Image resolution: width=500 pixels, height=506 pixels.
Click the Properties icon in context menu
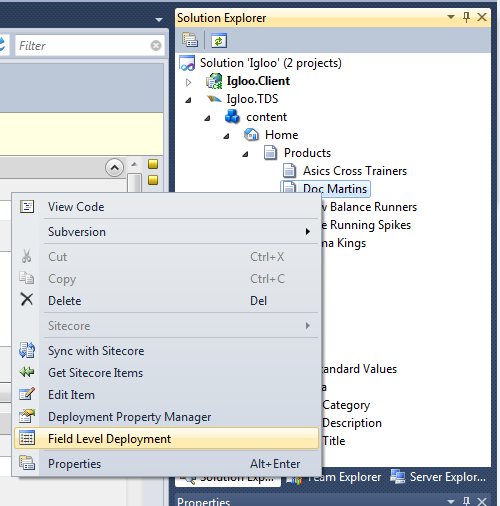click(27, 463)
